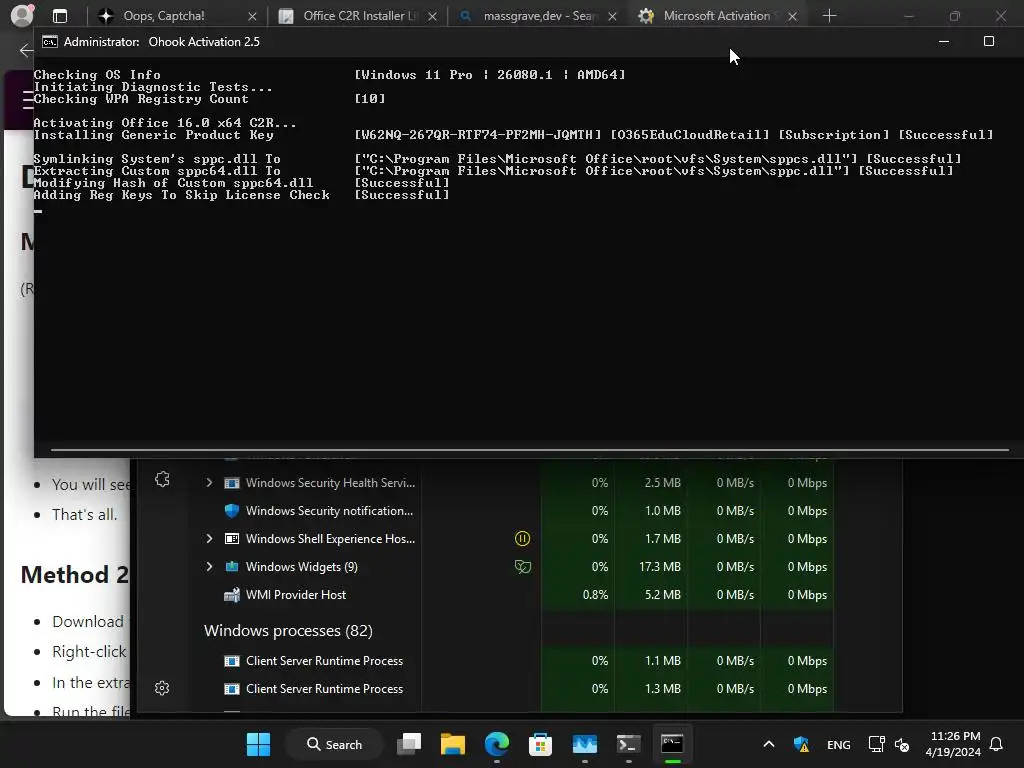
Task: Open Task Manager settings gear
Action: coord(162,688)
